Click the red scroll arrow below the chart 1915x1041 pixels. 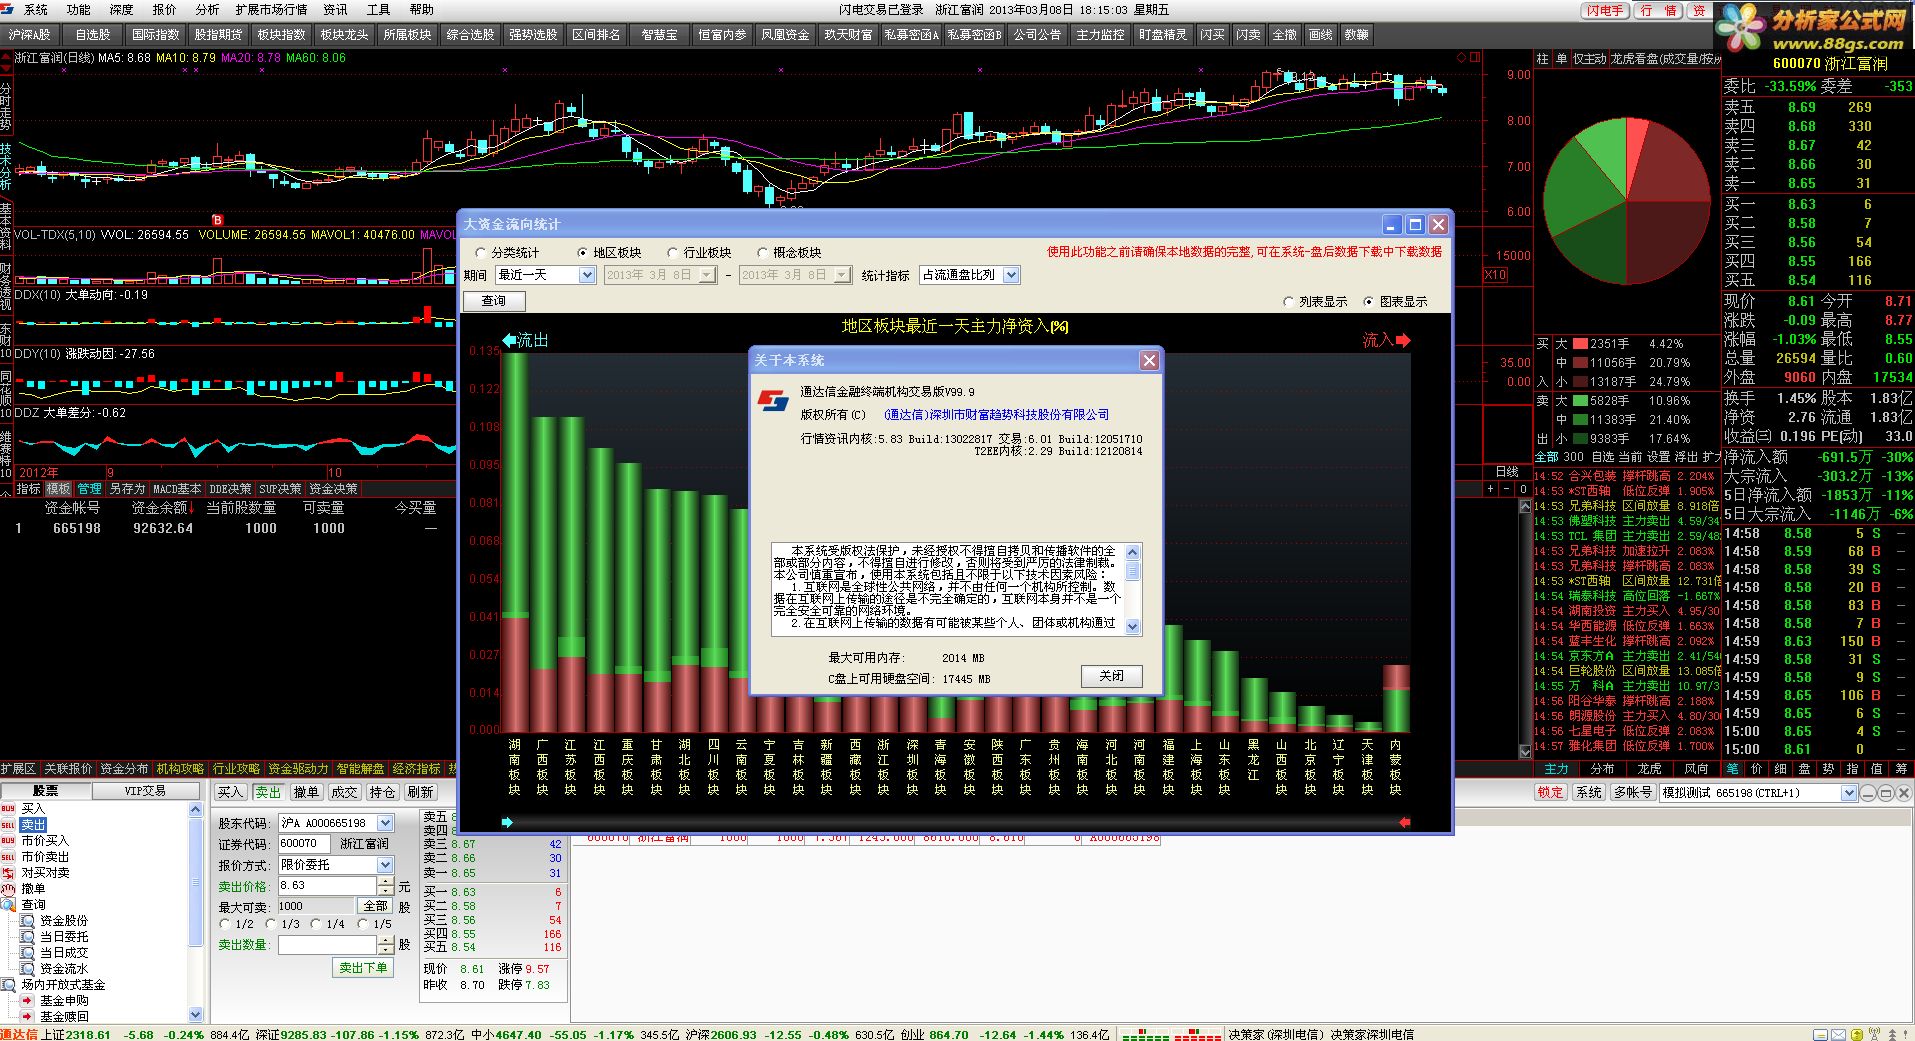1404,822
